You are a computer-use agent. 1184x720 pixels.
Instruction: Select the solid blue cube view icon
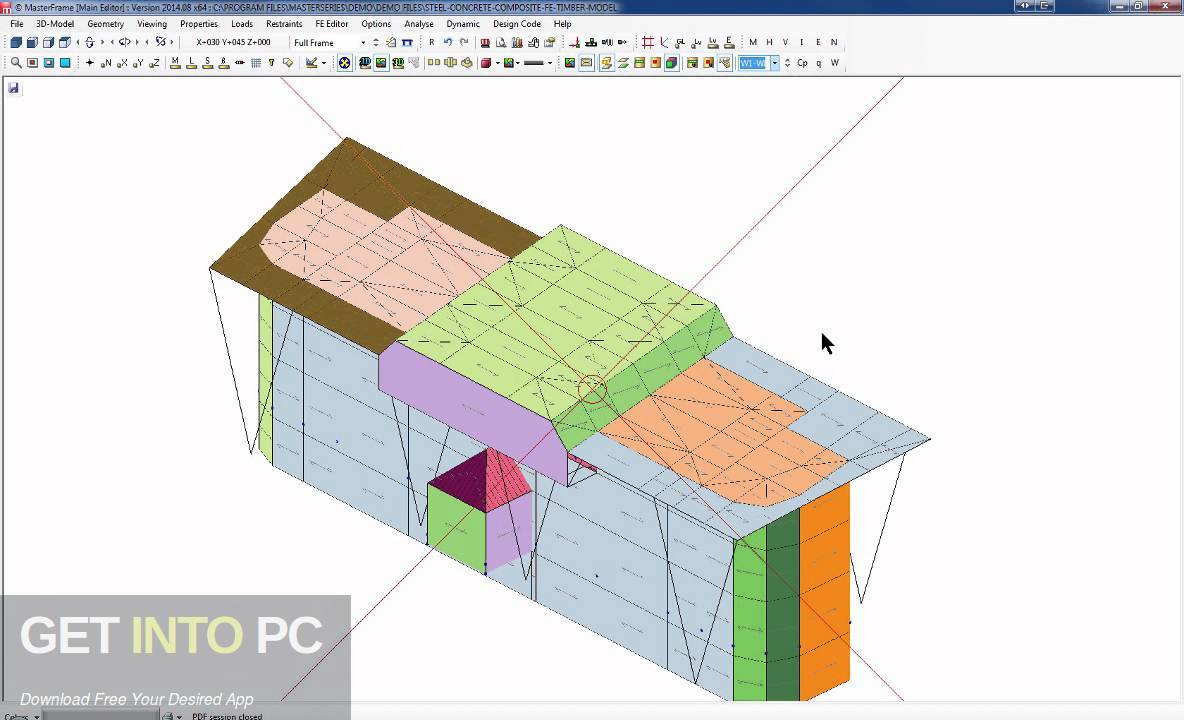(16, 42)
